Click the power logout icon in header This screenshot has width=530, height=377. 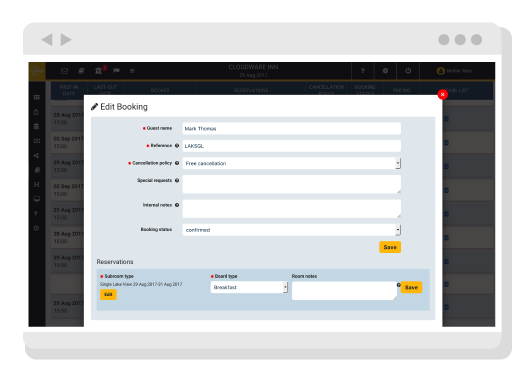pyautogui.click(x=408, y=71)
